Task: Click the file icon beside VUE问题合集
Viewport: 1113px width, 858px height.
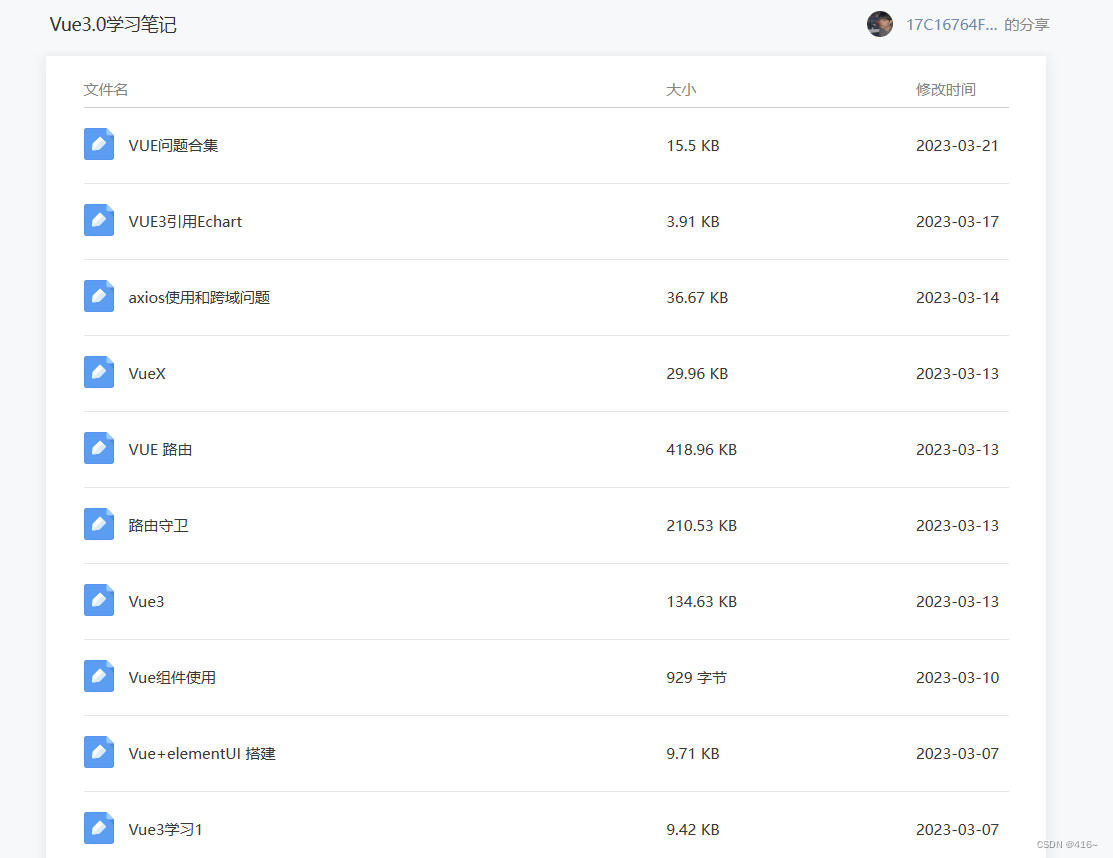Action: point(99,144)
